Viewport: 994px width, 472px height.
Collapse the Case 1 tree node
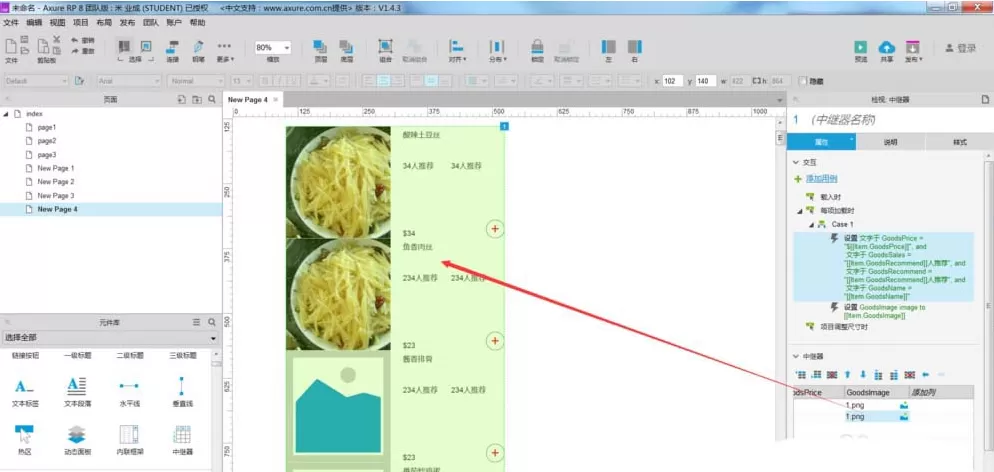[811, 224]
